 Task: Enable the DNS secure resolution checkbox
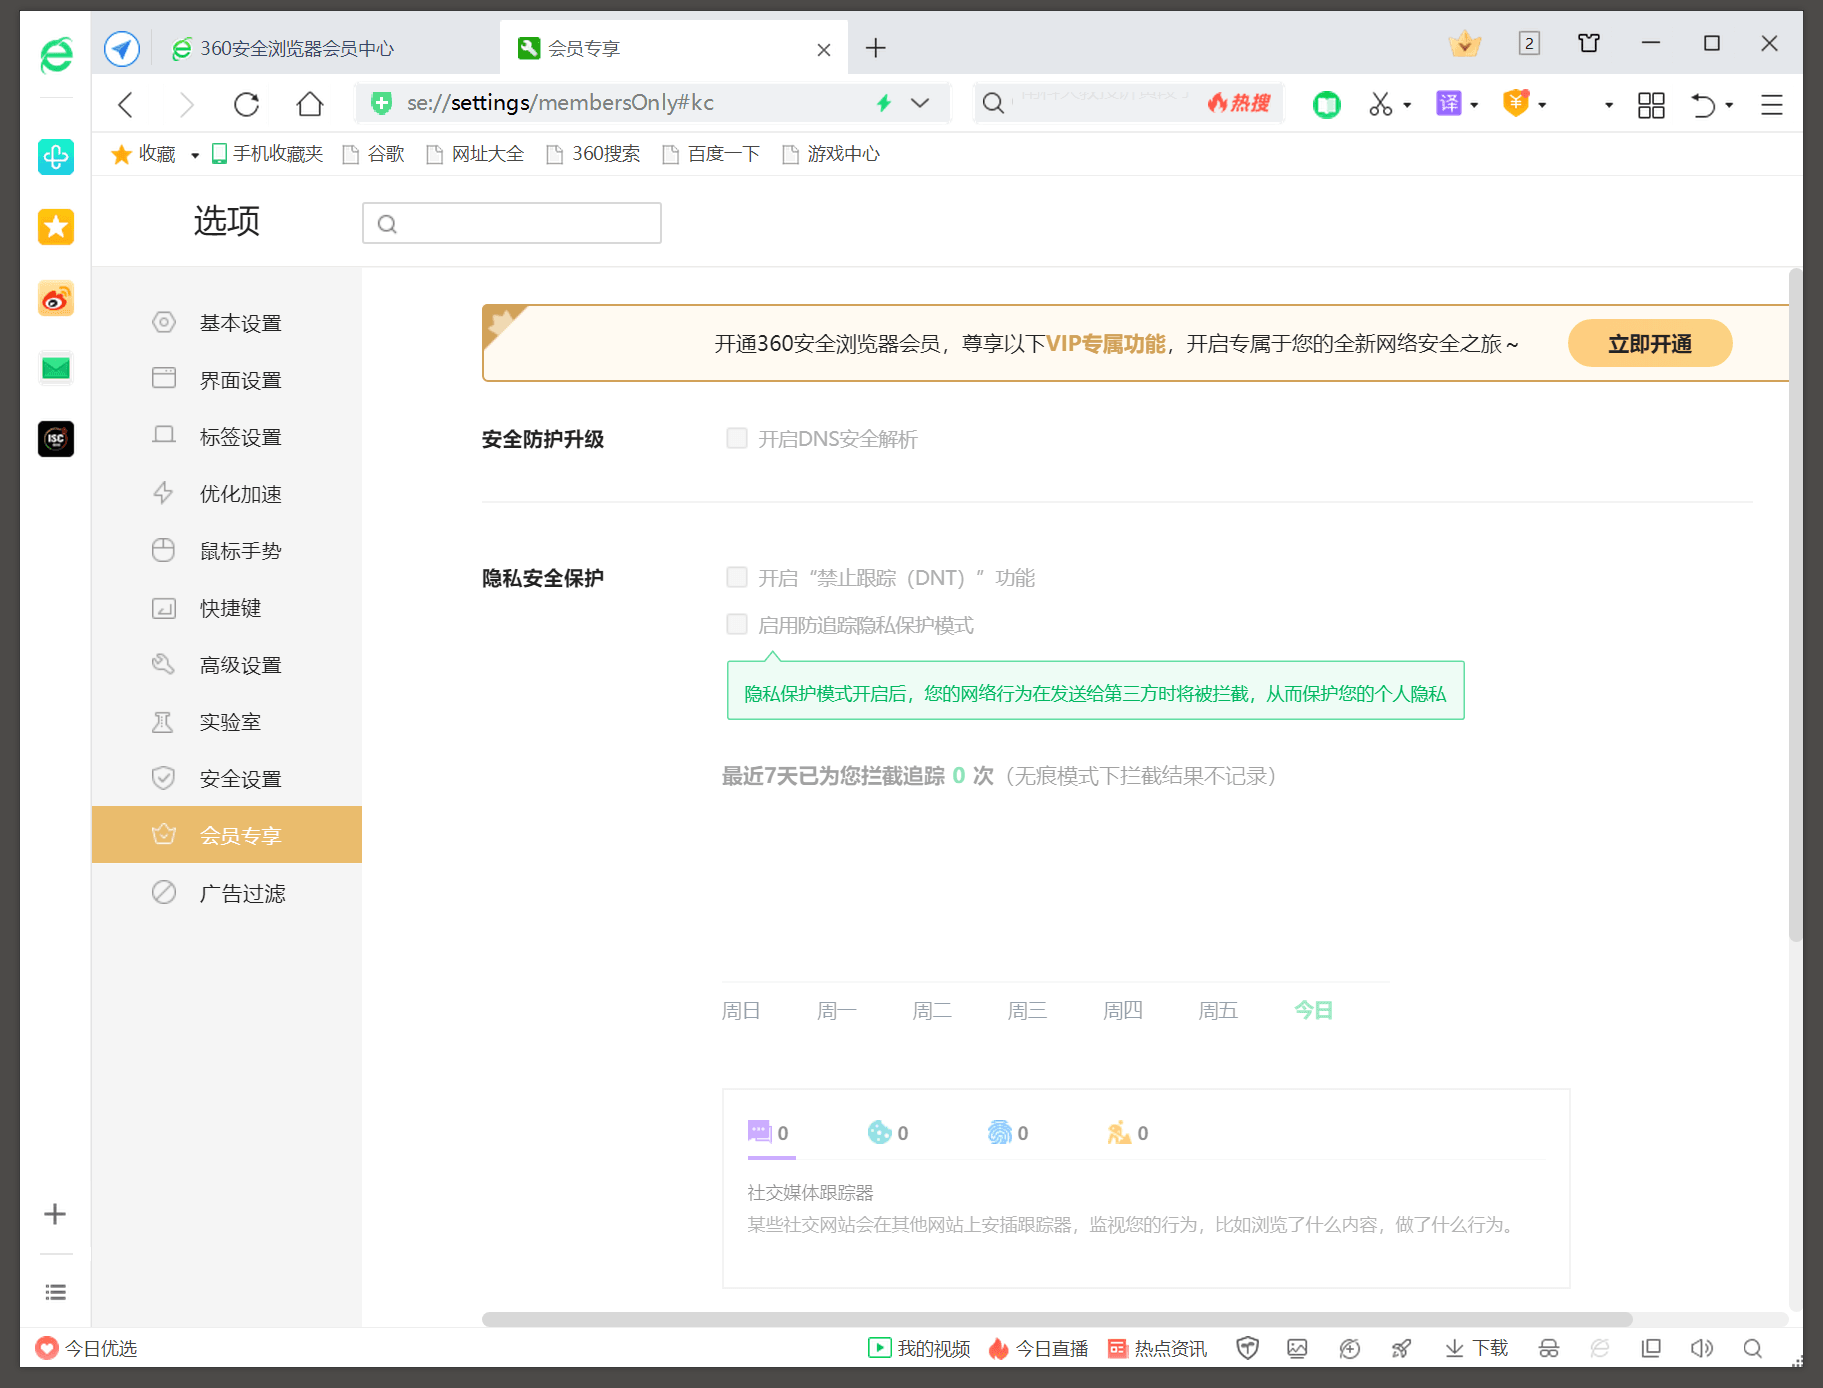[x=737, y=438]
